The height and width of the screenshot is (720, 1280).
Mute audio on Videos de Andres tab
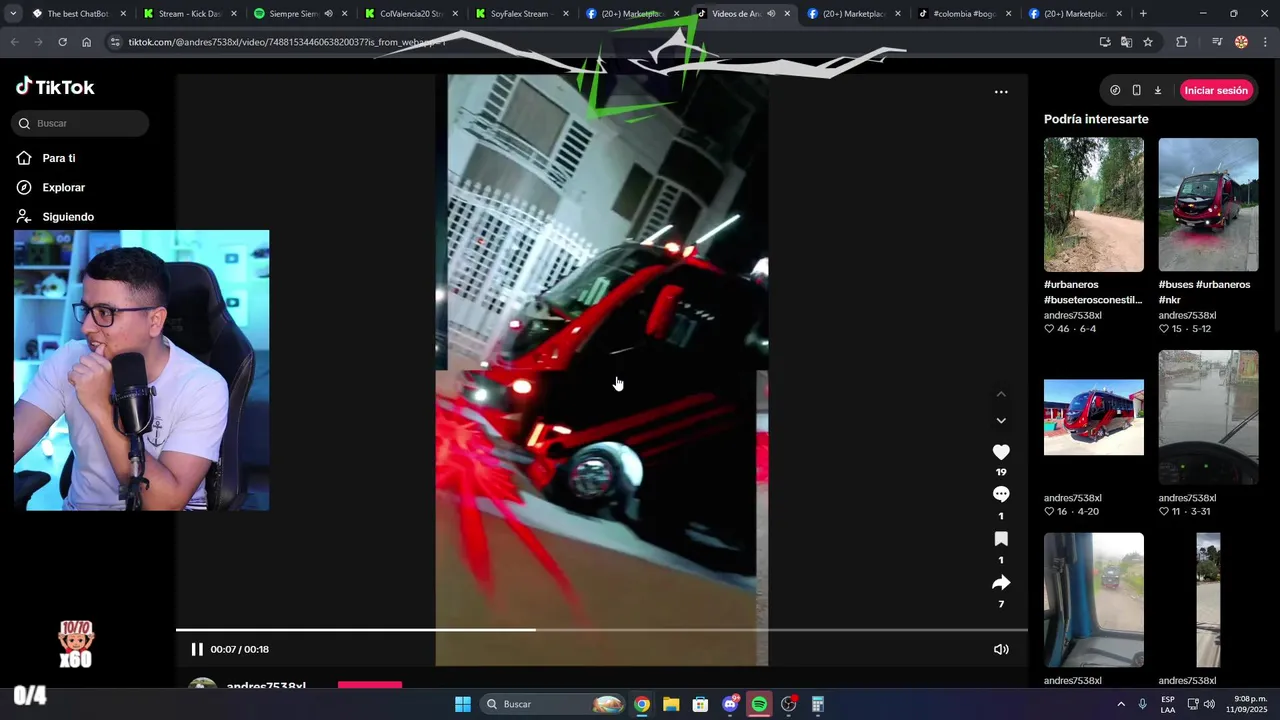point(771,14)
